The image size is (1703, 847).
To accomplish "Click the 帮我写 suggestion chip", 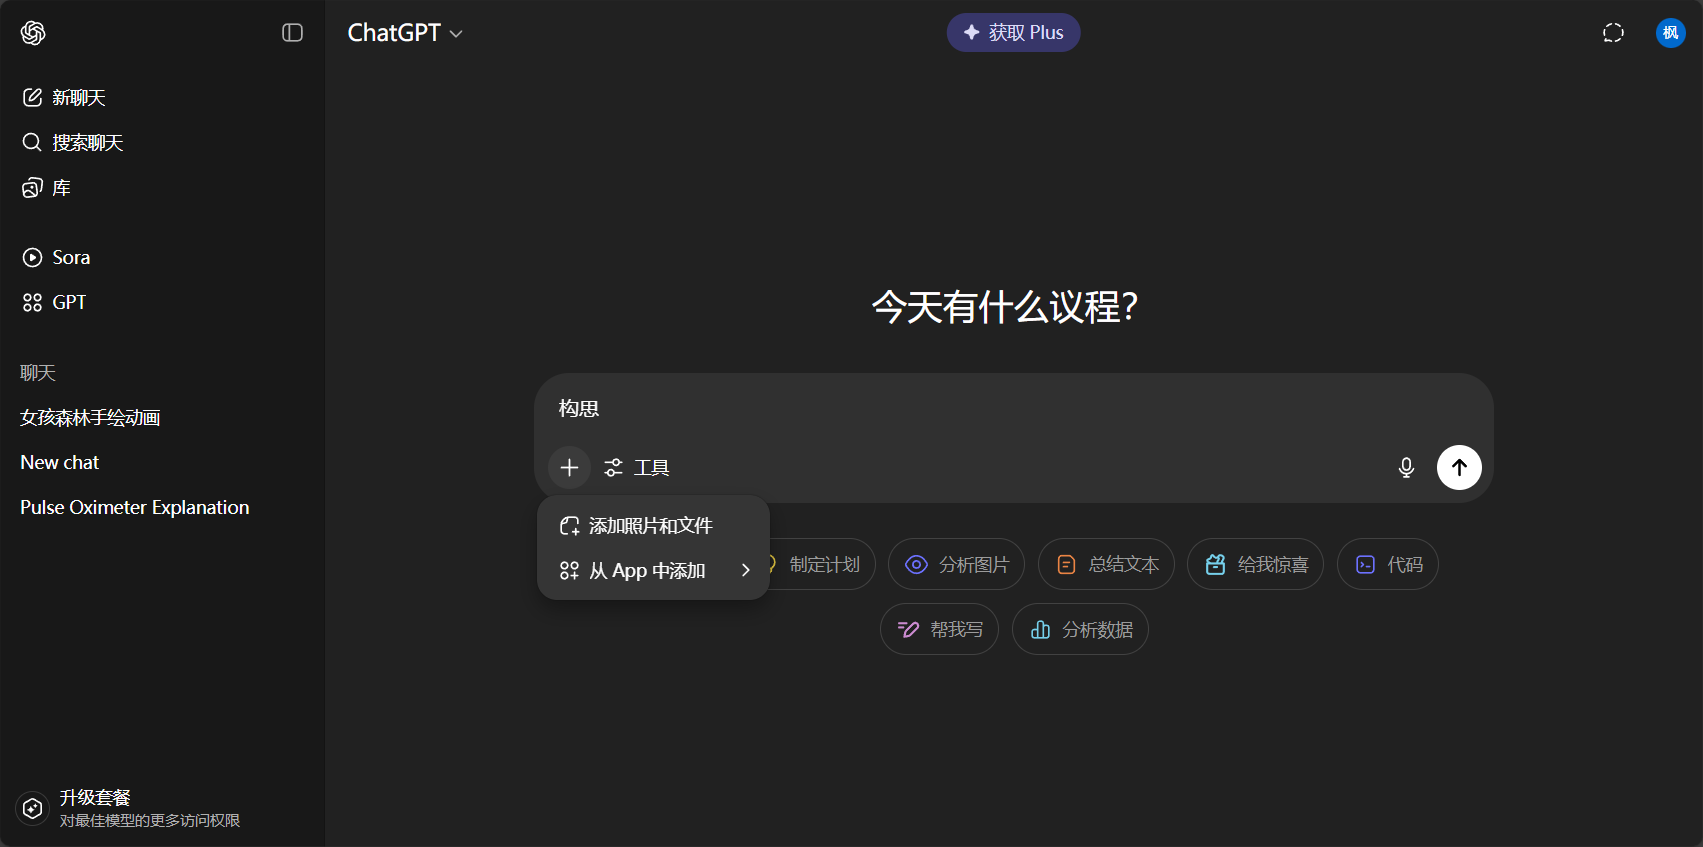I will (x=939, y=629).
